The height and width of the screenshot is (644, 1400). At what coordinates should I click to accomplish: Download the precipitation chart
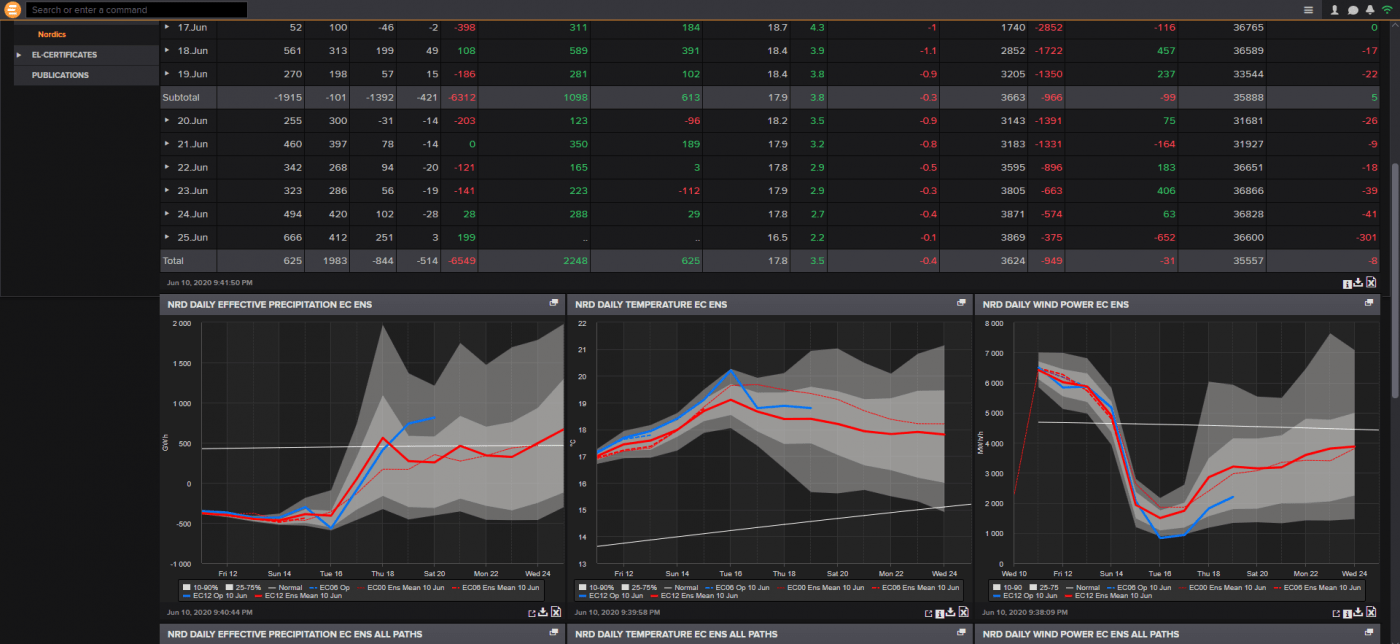tap(543, 612)
